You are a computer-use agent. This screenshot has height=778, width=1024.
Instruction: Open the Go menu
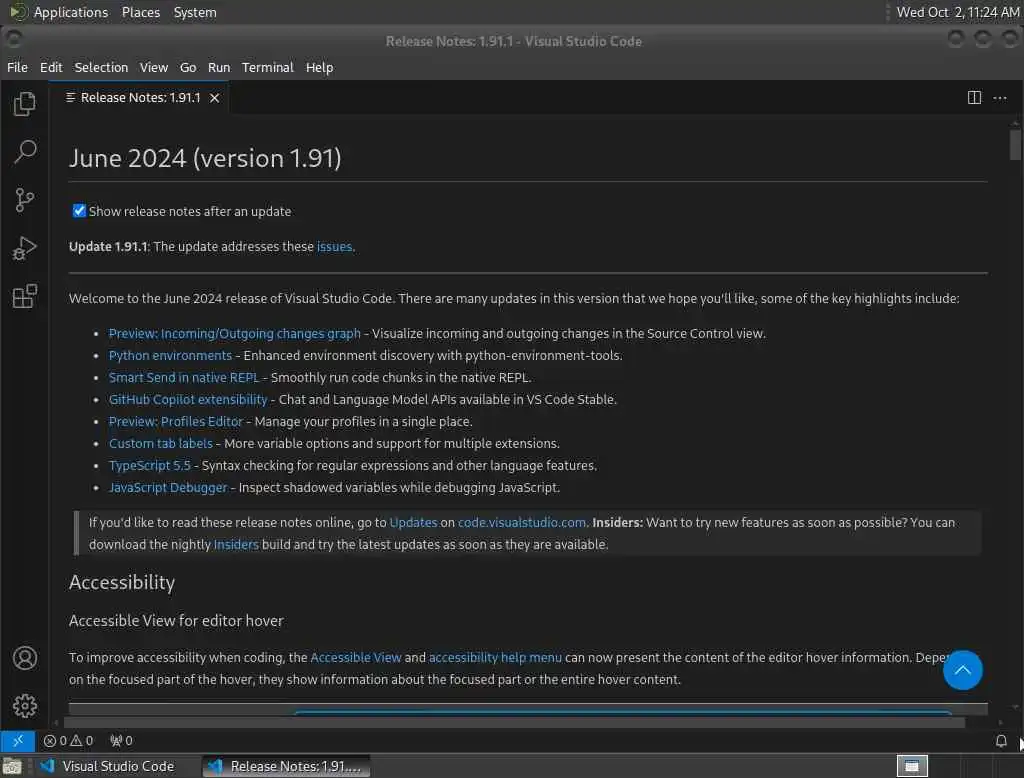point(188,67)
